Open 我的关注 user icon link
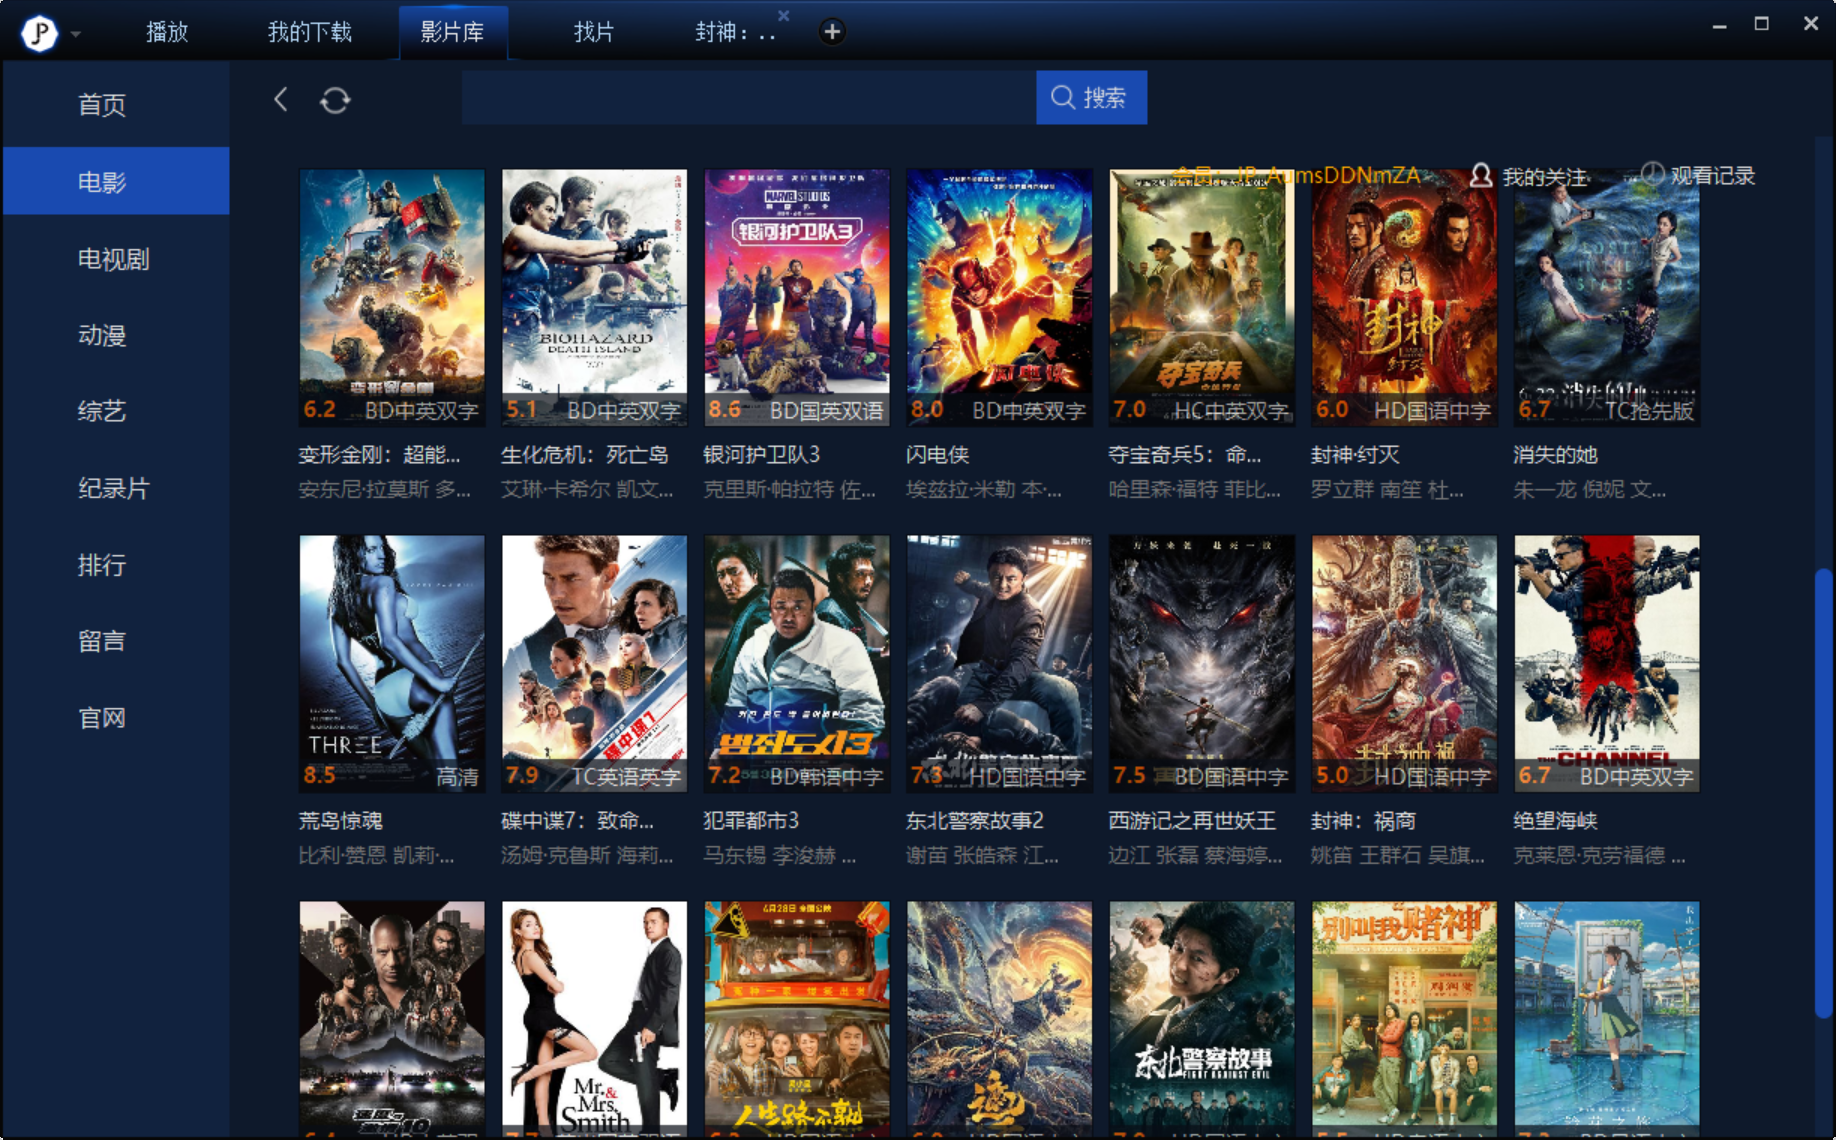Screen dimensions: 1836x1140 click(x=1529, y=176)
